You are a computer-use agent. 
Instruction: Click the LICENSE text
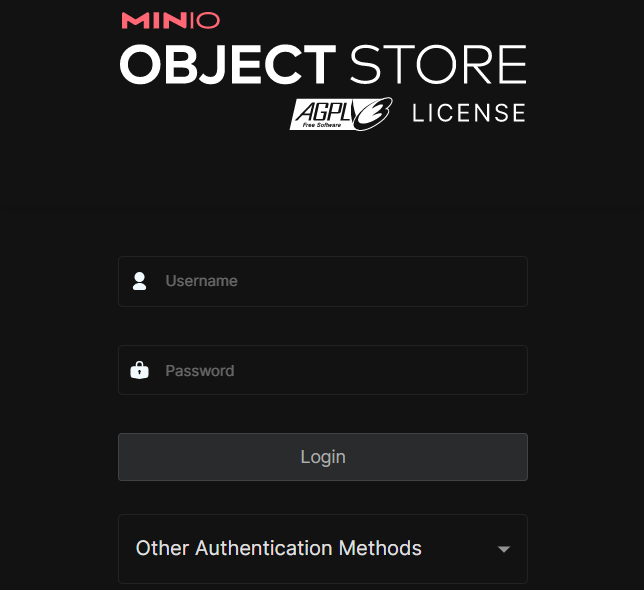point(469,113)
